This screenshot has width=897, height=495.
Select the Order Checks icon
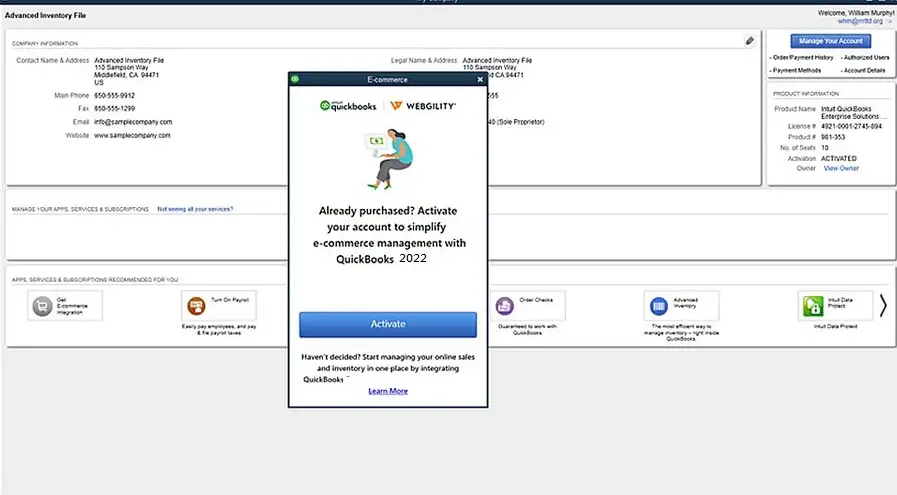[505, 306]
